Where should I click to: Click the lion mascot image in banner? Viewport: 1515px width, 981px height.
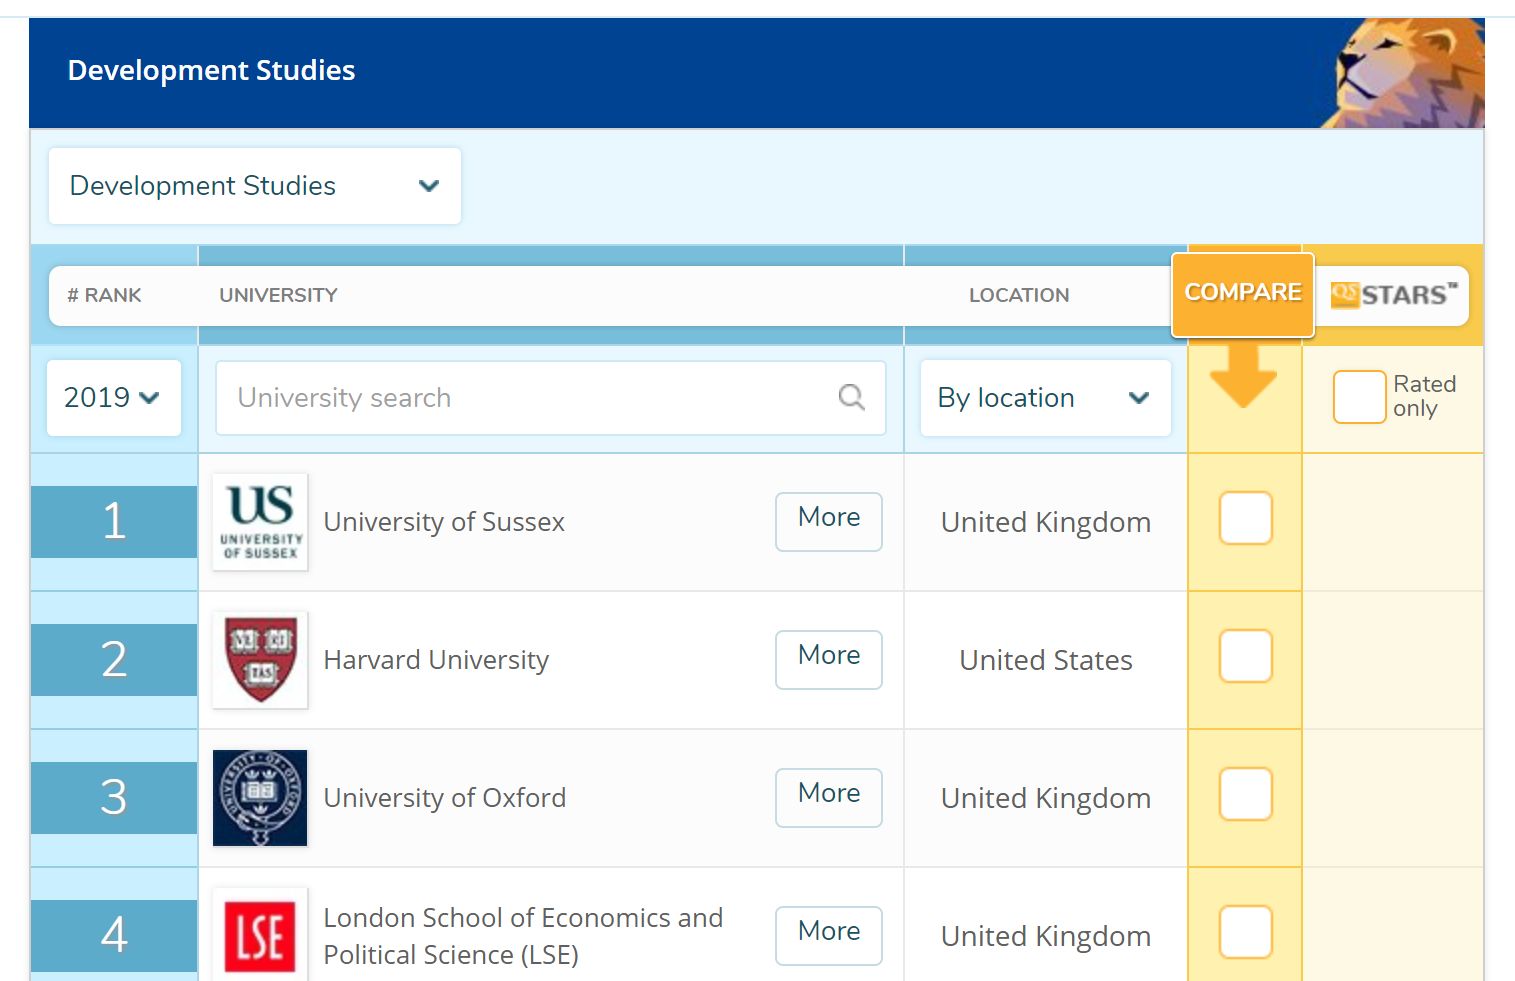[1405, 73]
